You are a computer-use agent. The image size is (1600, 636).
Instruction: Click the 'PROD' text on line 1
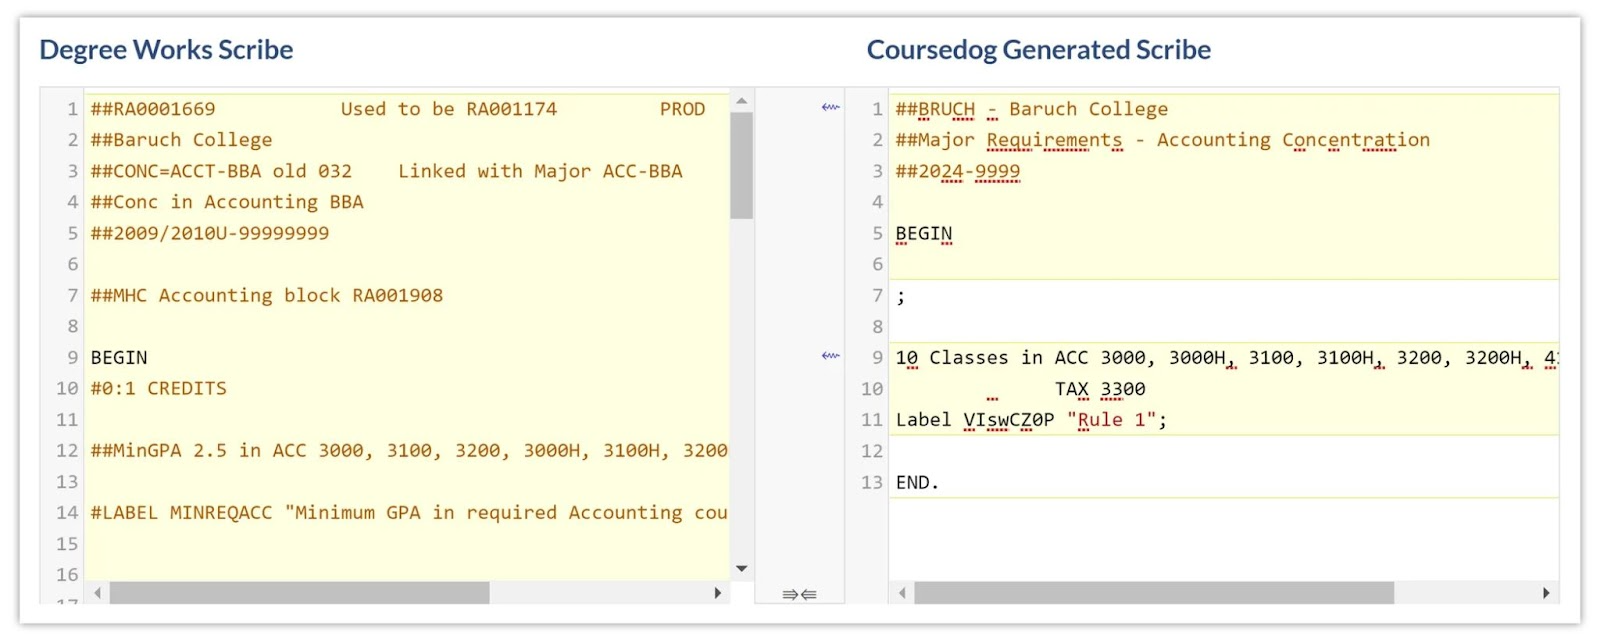pos(682,109)
